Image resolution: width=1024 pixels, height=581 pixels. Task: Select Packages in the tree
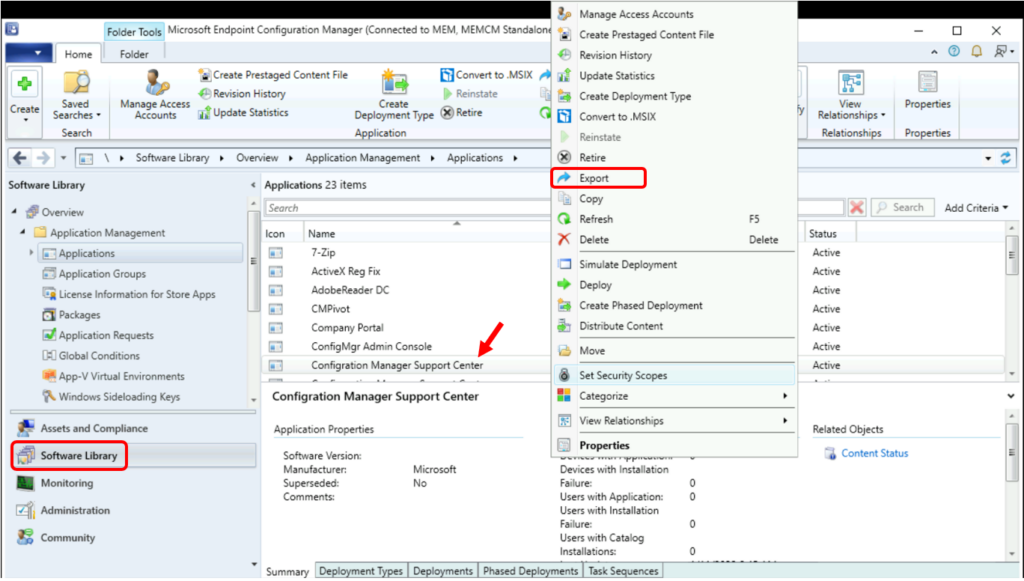click(x=79, y=315)
